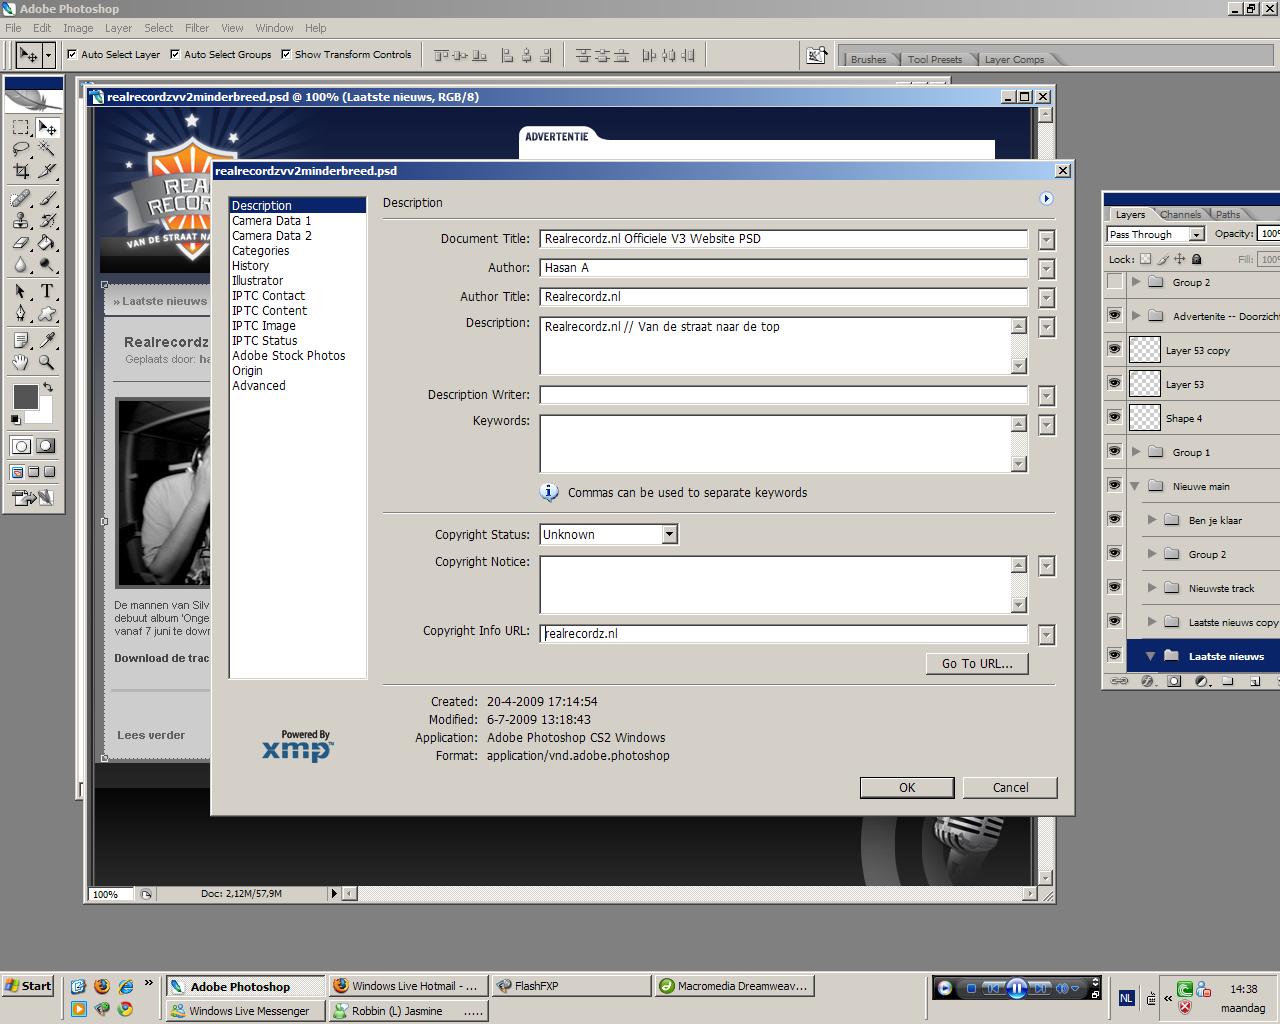Open the Image menu
This screenshot has width=1280, height=1024.
(x=78, y=28)
